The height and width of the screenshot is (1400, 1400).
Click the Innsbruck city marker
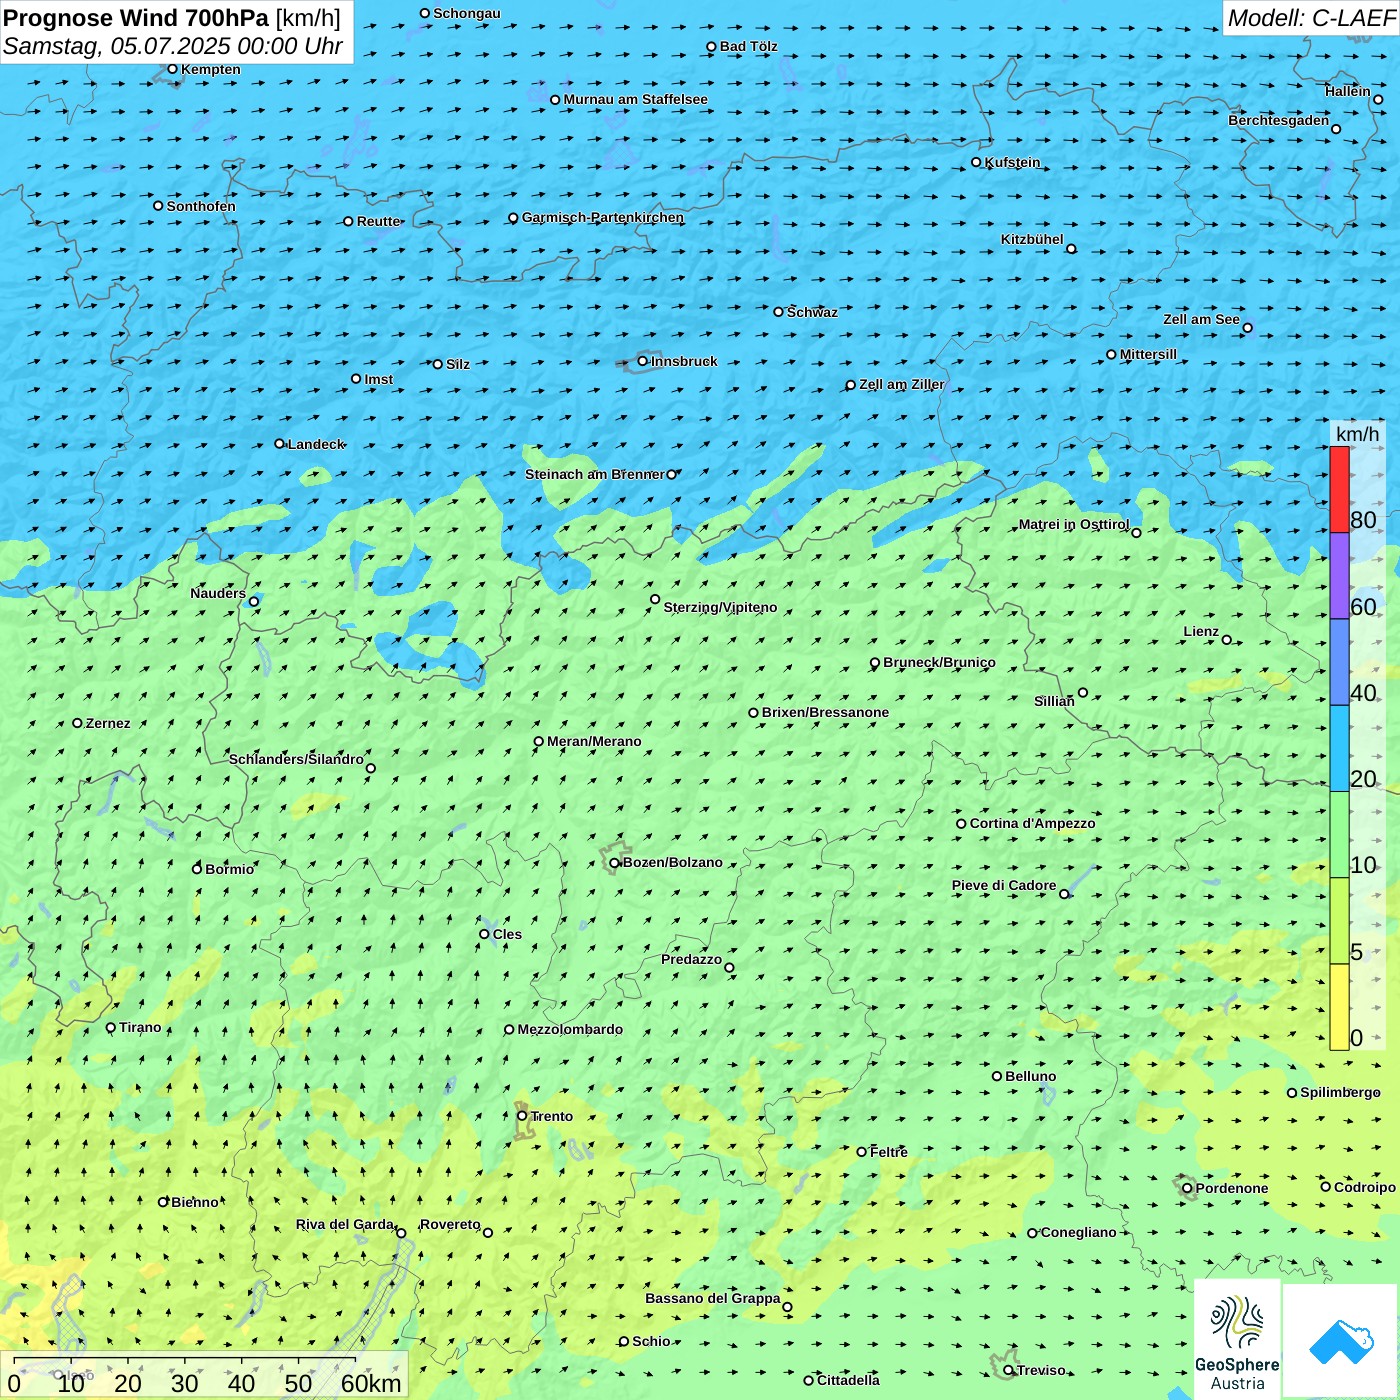pyautogui.click(x=643, y=361)
